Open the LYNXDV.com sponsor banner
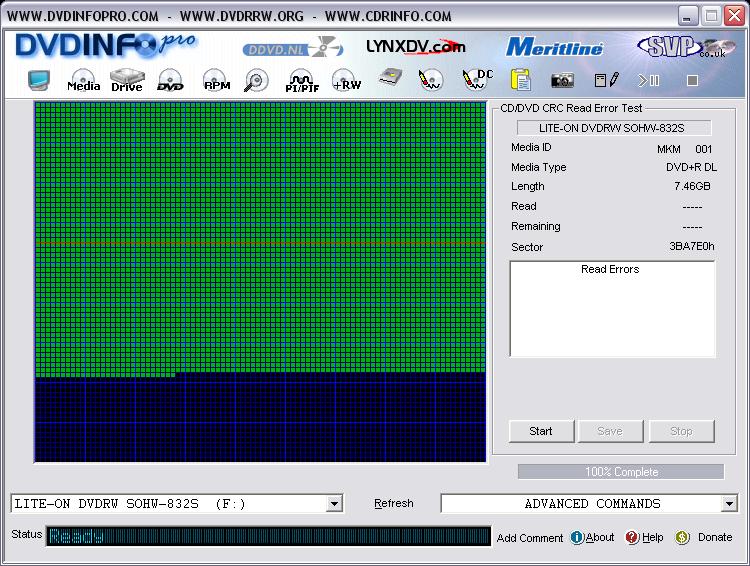Image resolution: width=750 pixels, height=566 pixels. (416, 46)
